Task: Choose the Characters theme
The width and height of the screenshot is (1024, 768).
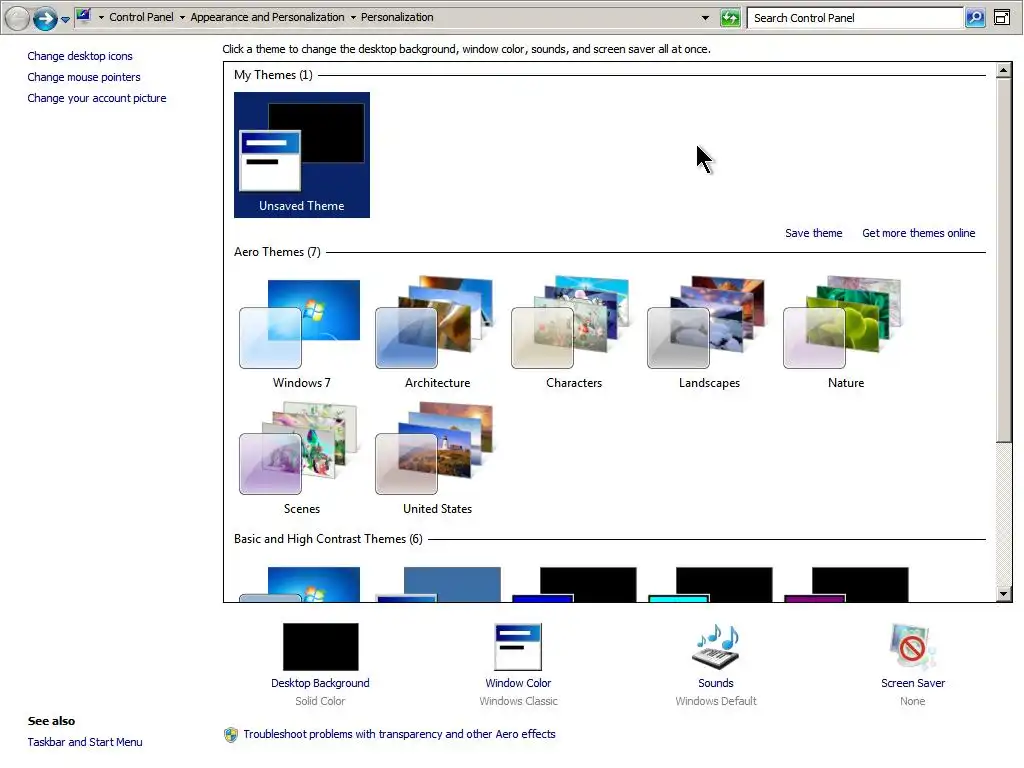Action: point(573,333)
